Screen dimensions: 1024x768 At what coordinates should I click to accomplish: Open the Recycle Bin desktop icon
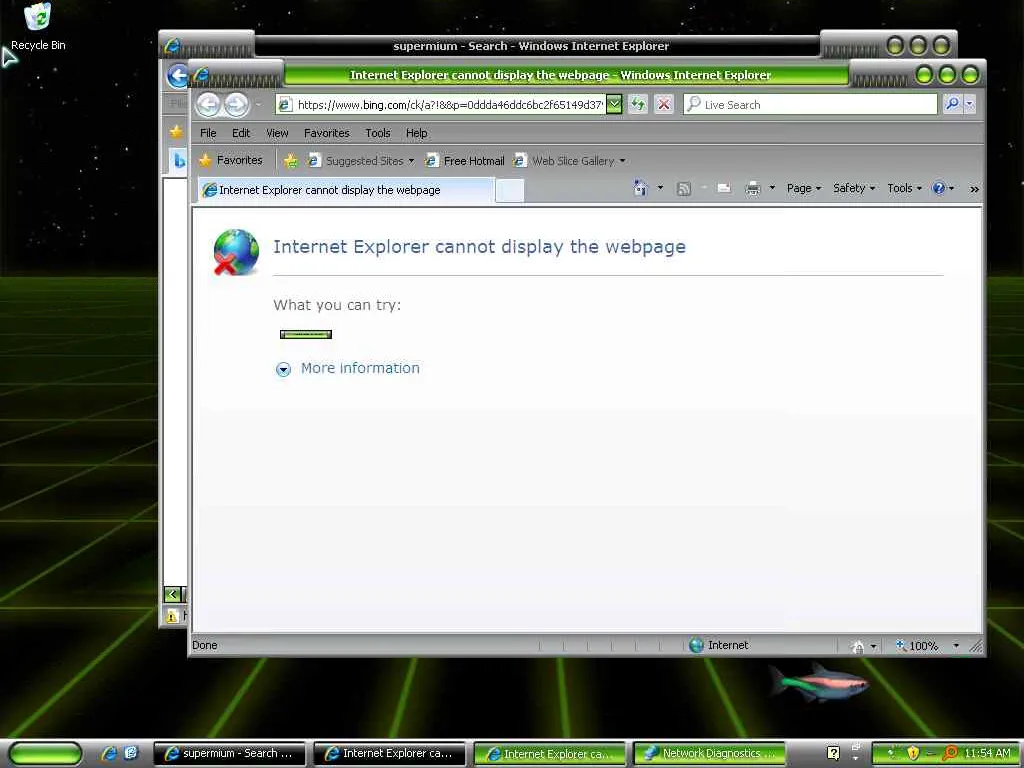click(x=38, y=26)
